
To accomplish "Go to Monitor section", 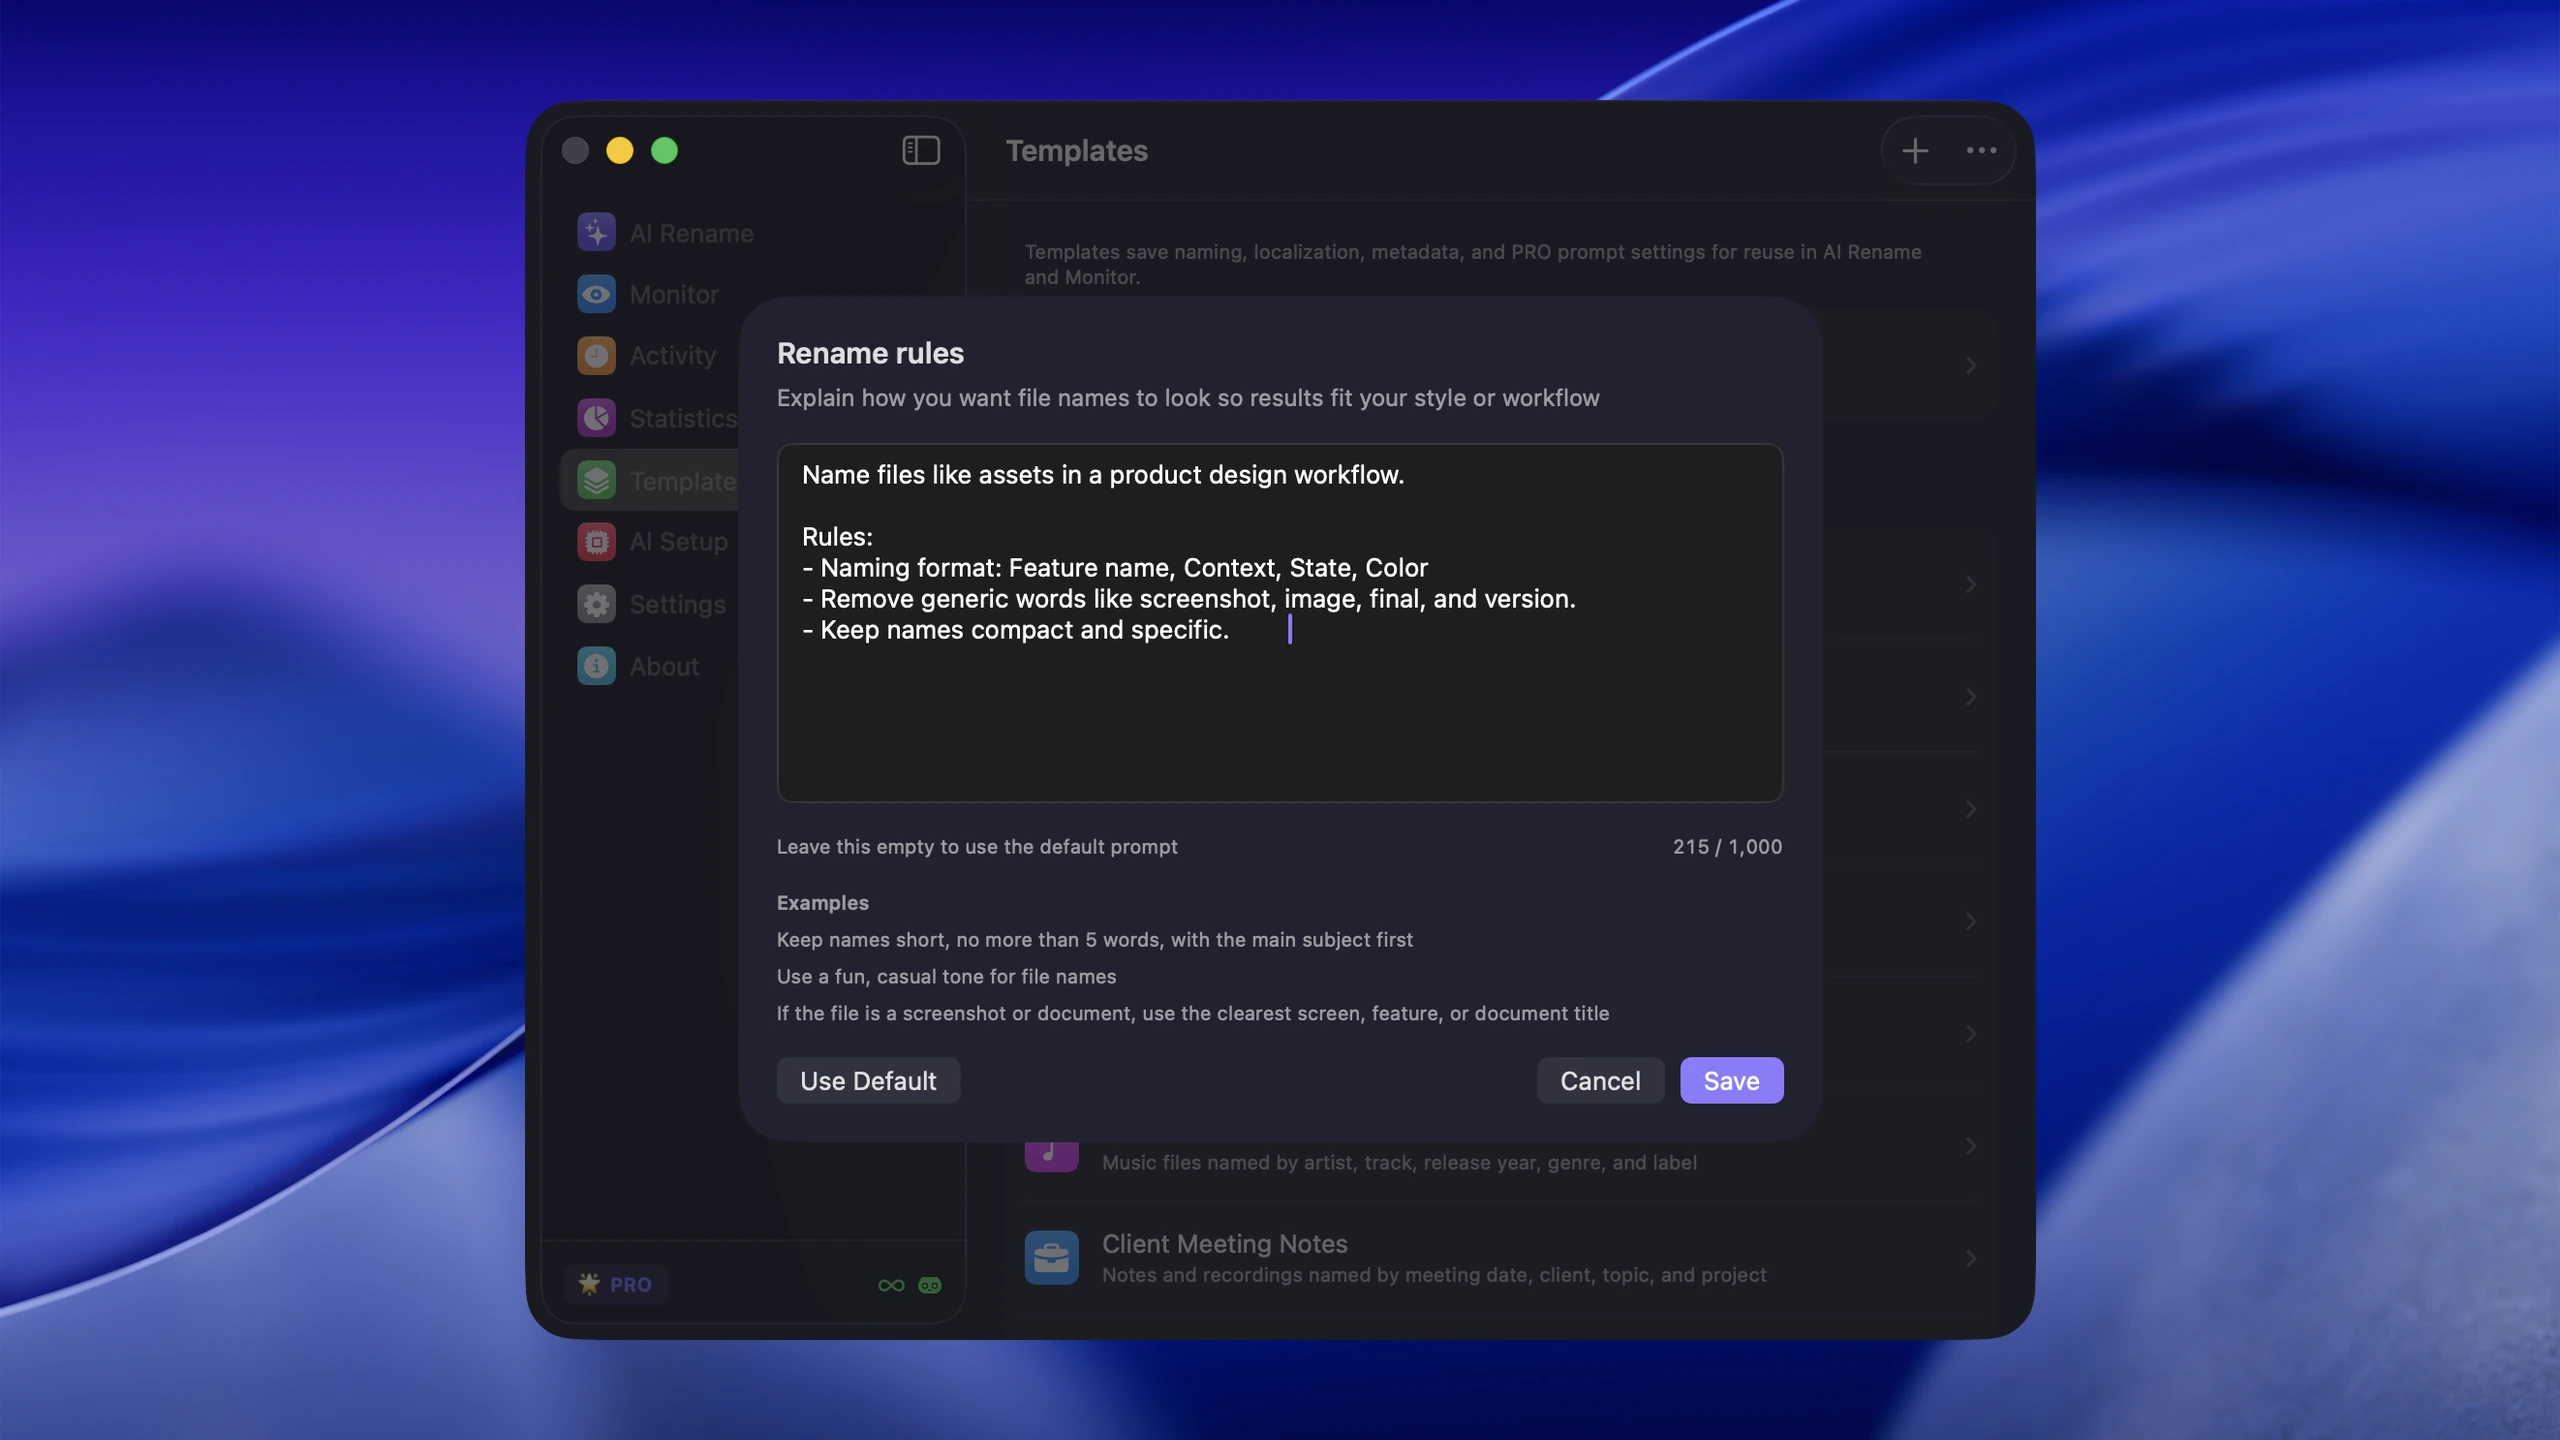I will coord(674,294).
